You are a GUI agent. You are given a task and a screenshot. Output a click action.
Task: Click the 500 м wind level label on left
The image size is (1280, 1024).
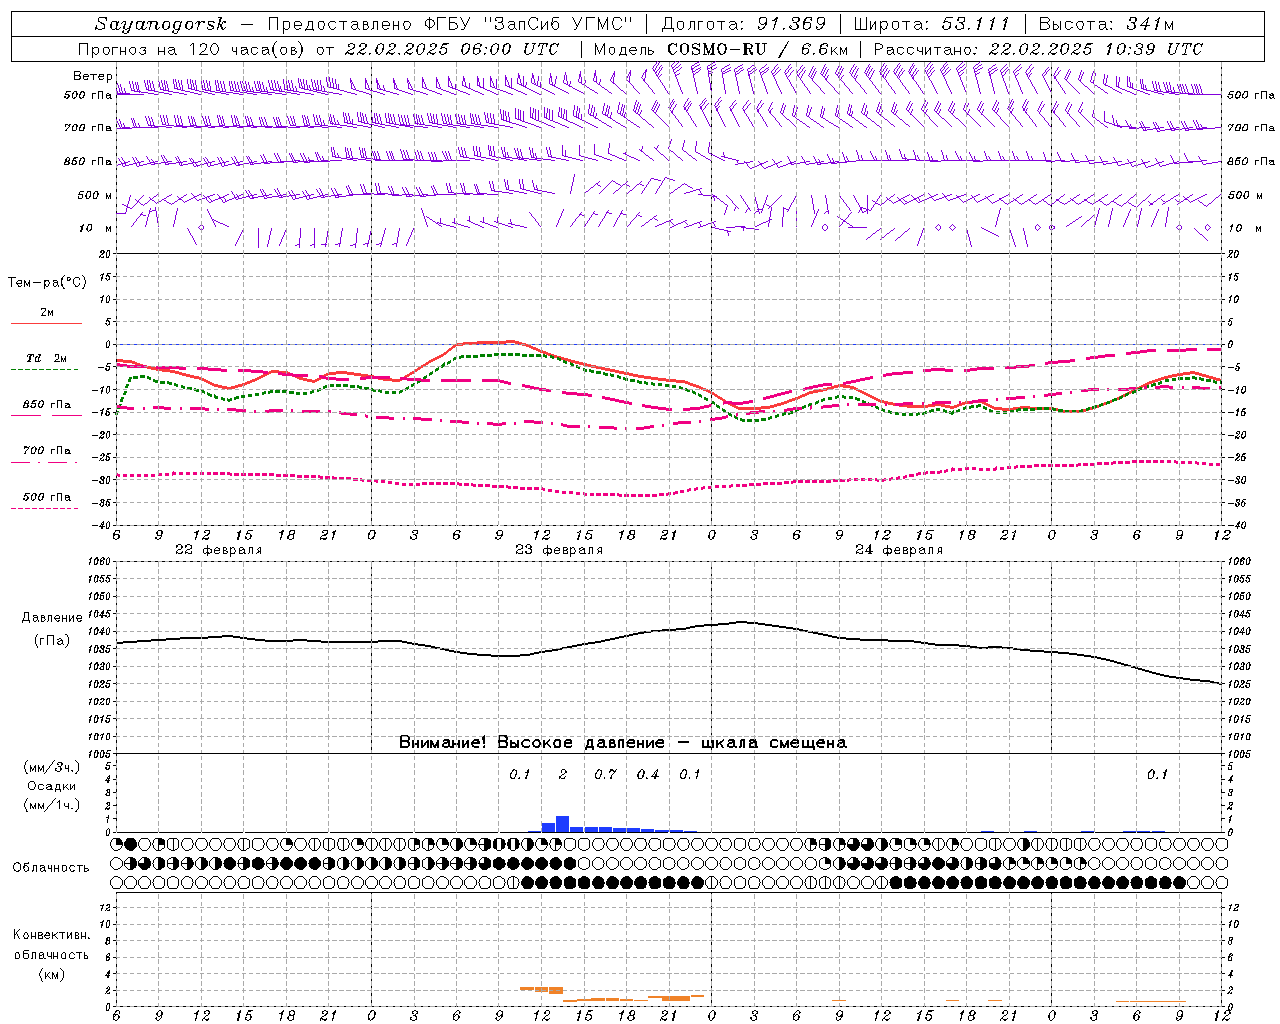coord(96,195)
